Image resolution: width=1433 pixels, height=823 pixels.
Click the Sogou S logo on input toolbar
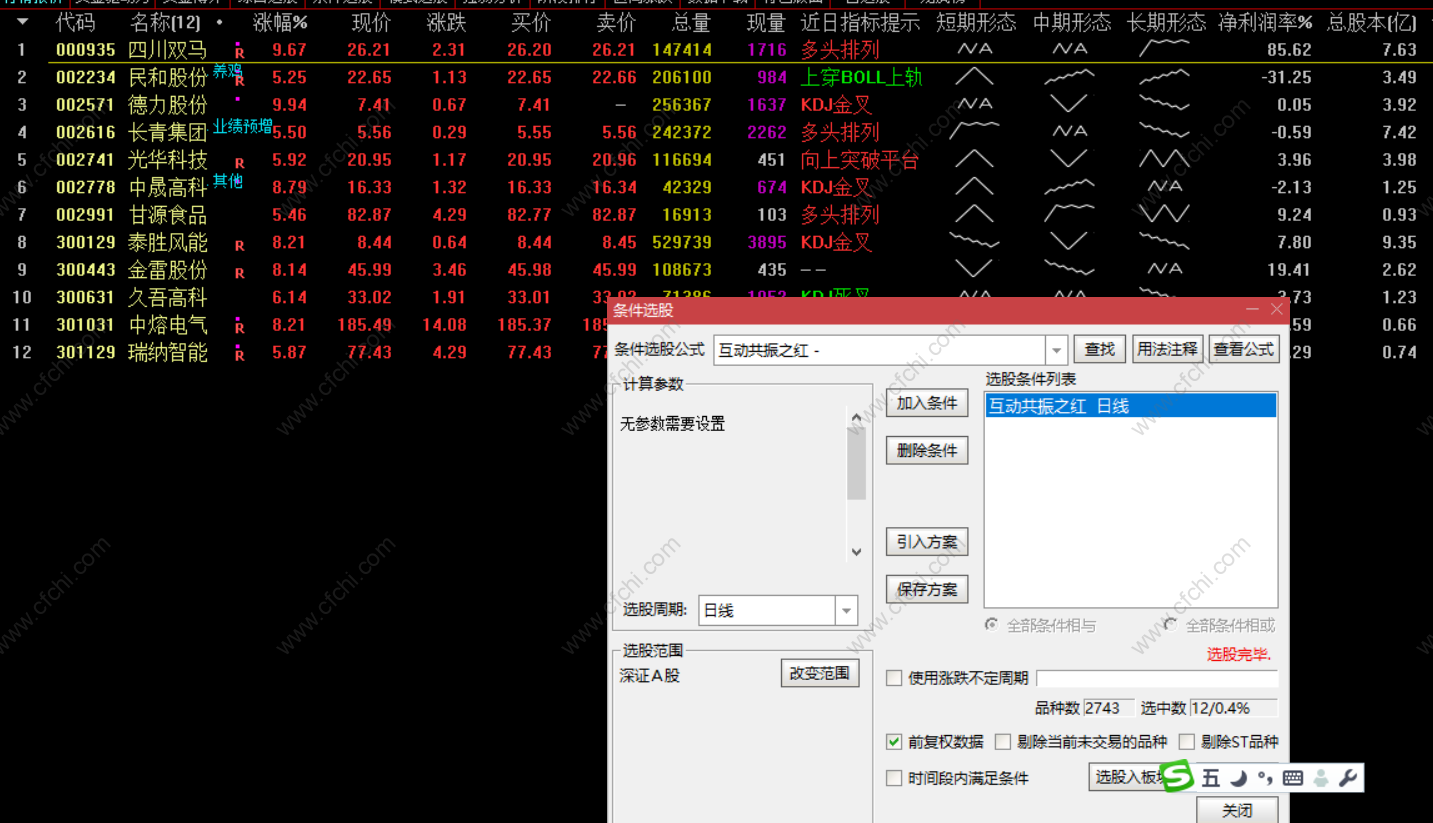(1178, 776)
